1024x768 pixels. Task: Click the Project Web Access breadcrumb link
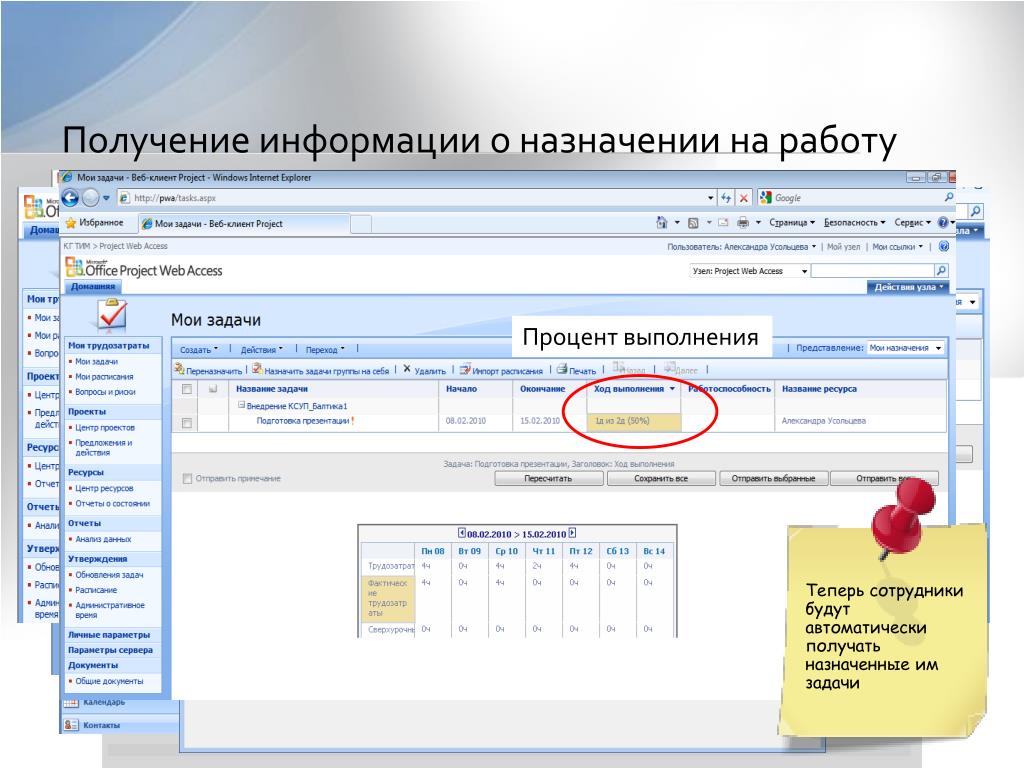133,246
